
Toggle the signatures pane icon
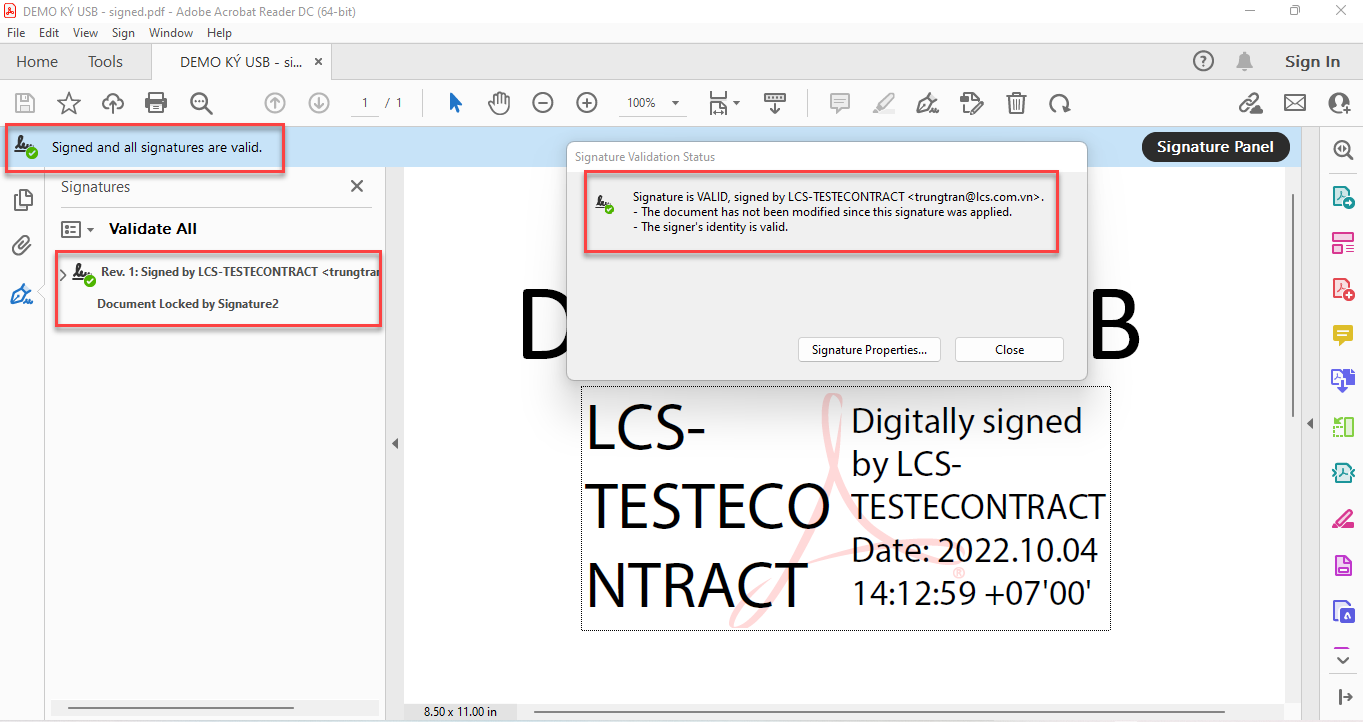click(22, 294)
